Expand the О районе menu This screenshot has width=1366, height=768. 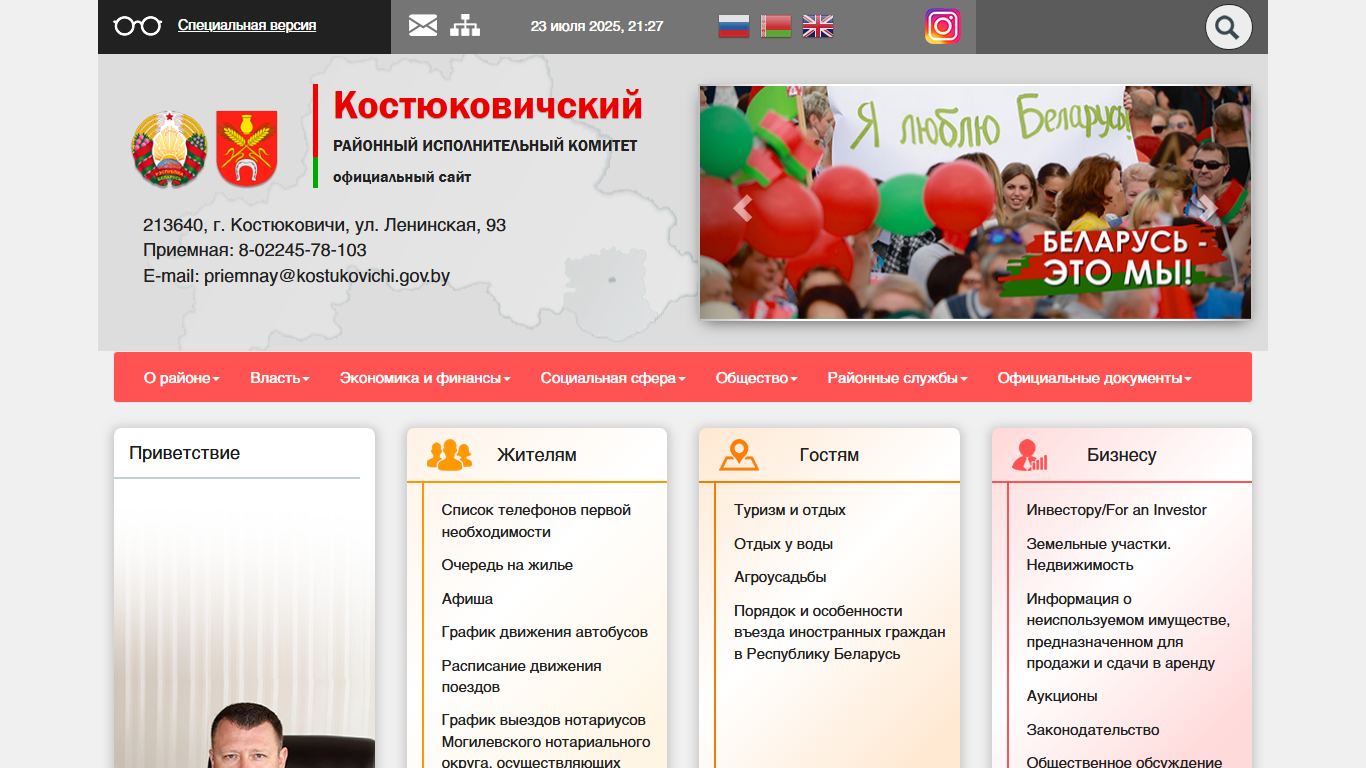181,378
